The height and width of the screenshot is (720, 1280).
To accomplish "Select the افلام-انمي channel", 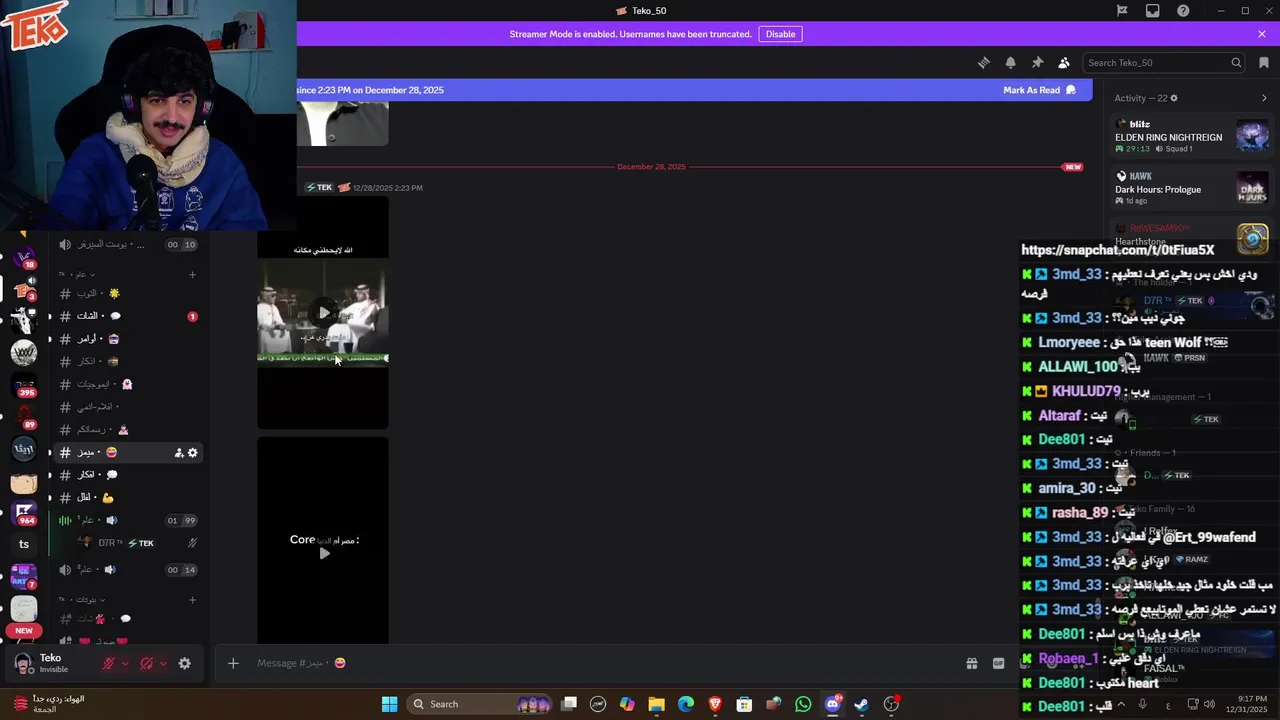I will (x=130, y=407).
